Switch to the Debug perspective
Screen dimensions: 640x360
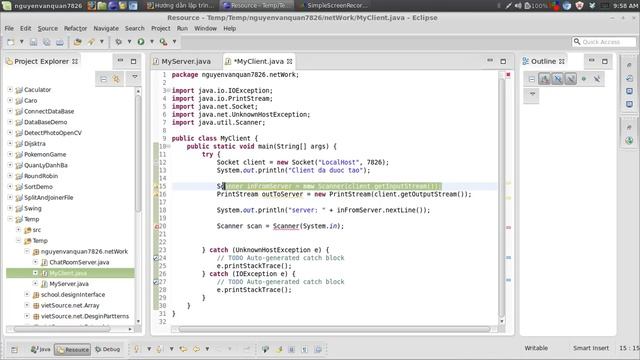(x=108, y=349)
